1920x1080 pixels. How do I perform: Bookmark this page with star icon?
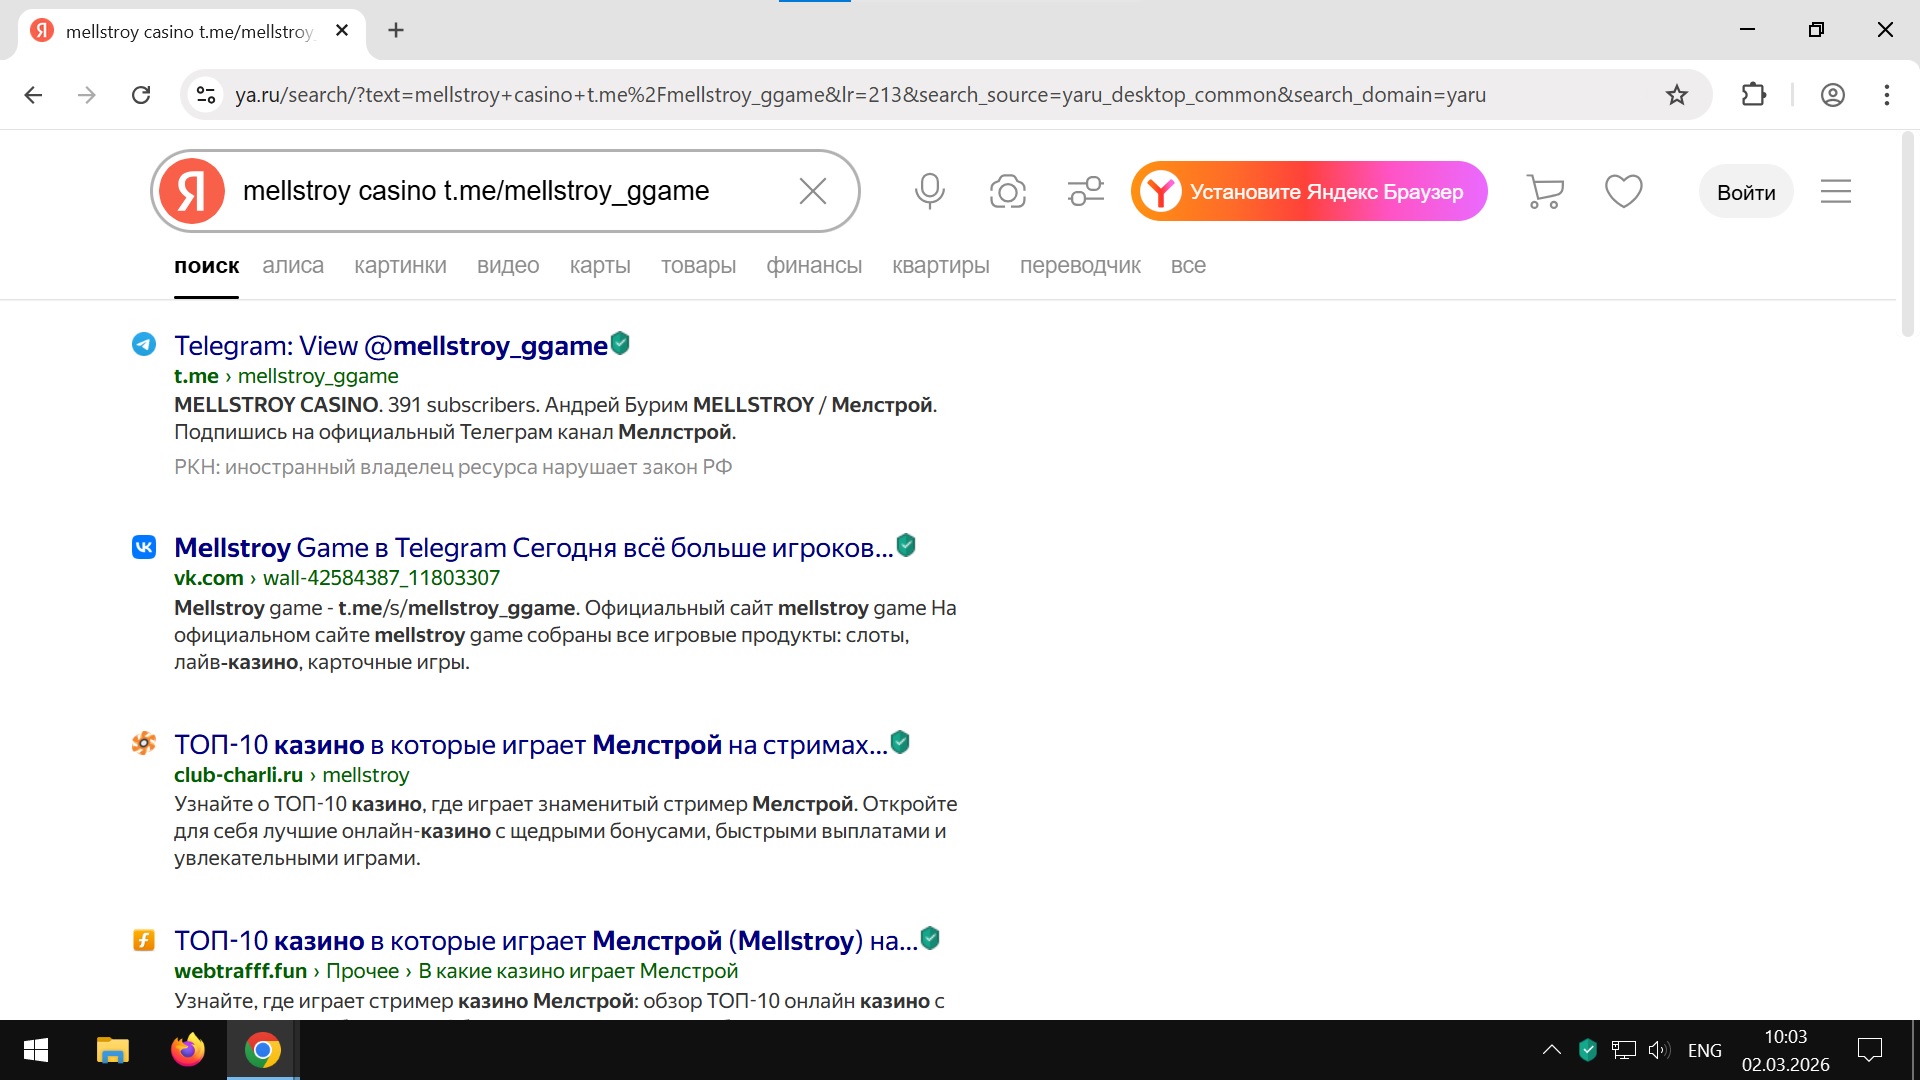point(1676,95)
